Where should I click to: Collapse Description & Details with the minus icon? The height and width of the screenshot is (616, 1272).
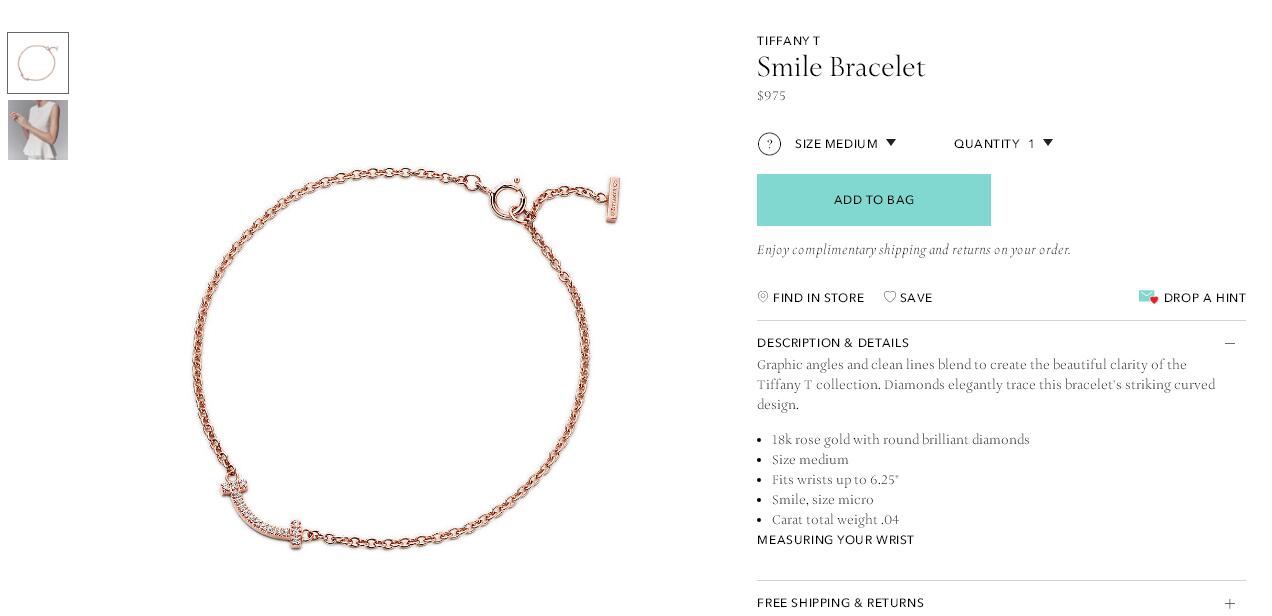pyautogui.click(x=1230, y=343)
